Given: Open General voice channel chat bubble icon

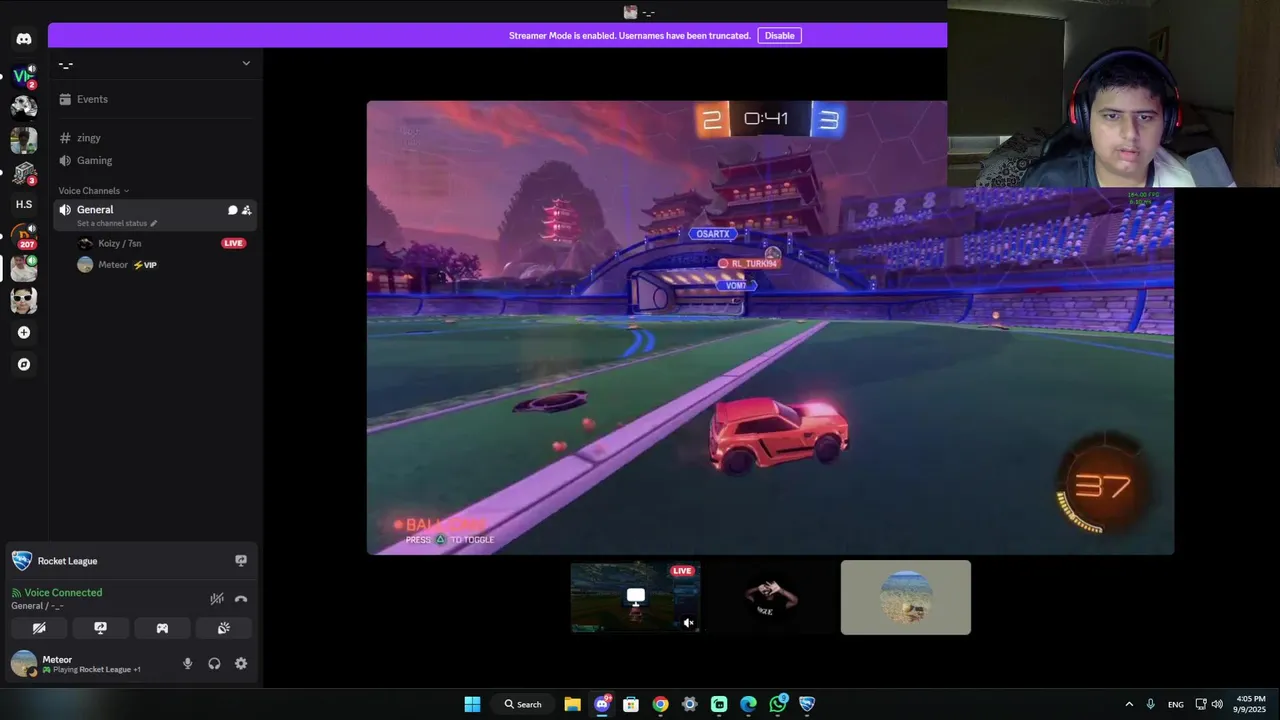Looking at the screenshot, I should [232, 210].
